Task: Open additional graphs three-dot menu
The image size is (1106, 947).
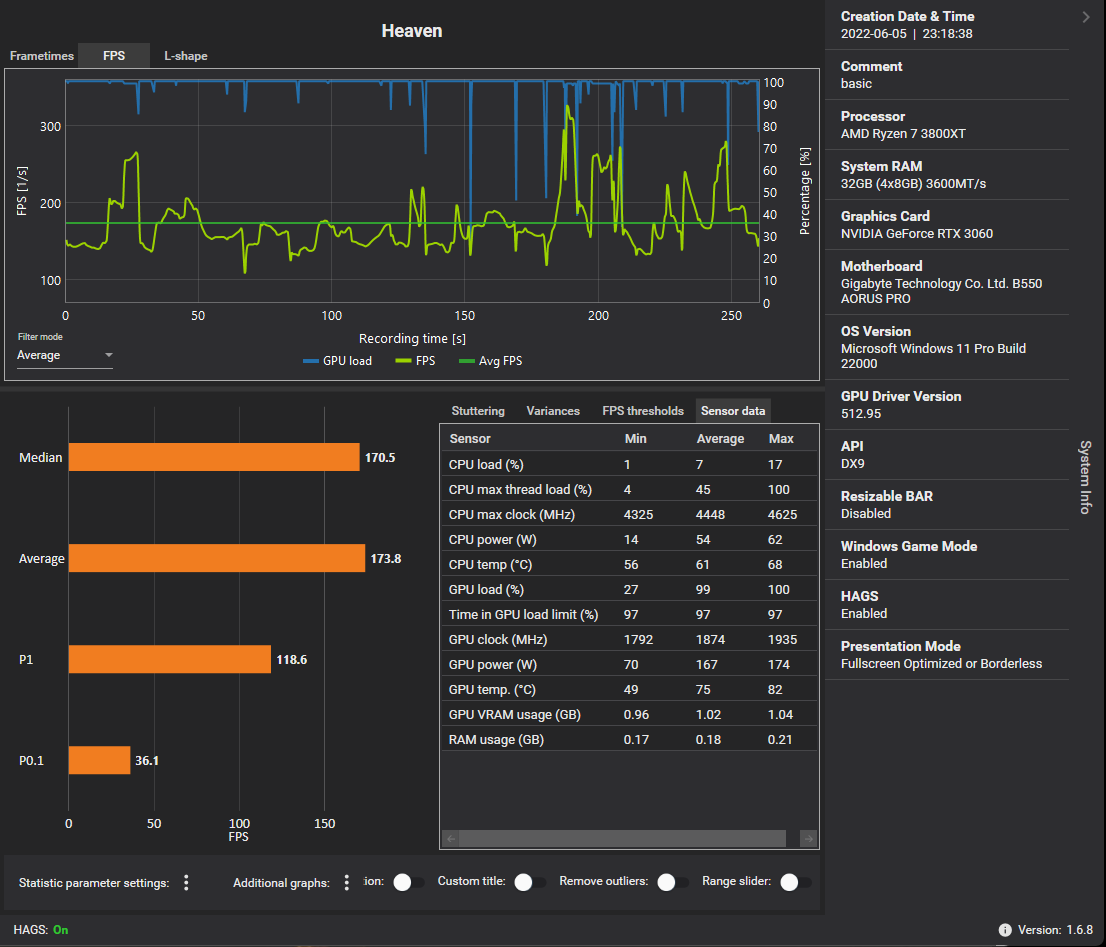Action: 346,883
